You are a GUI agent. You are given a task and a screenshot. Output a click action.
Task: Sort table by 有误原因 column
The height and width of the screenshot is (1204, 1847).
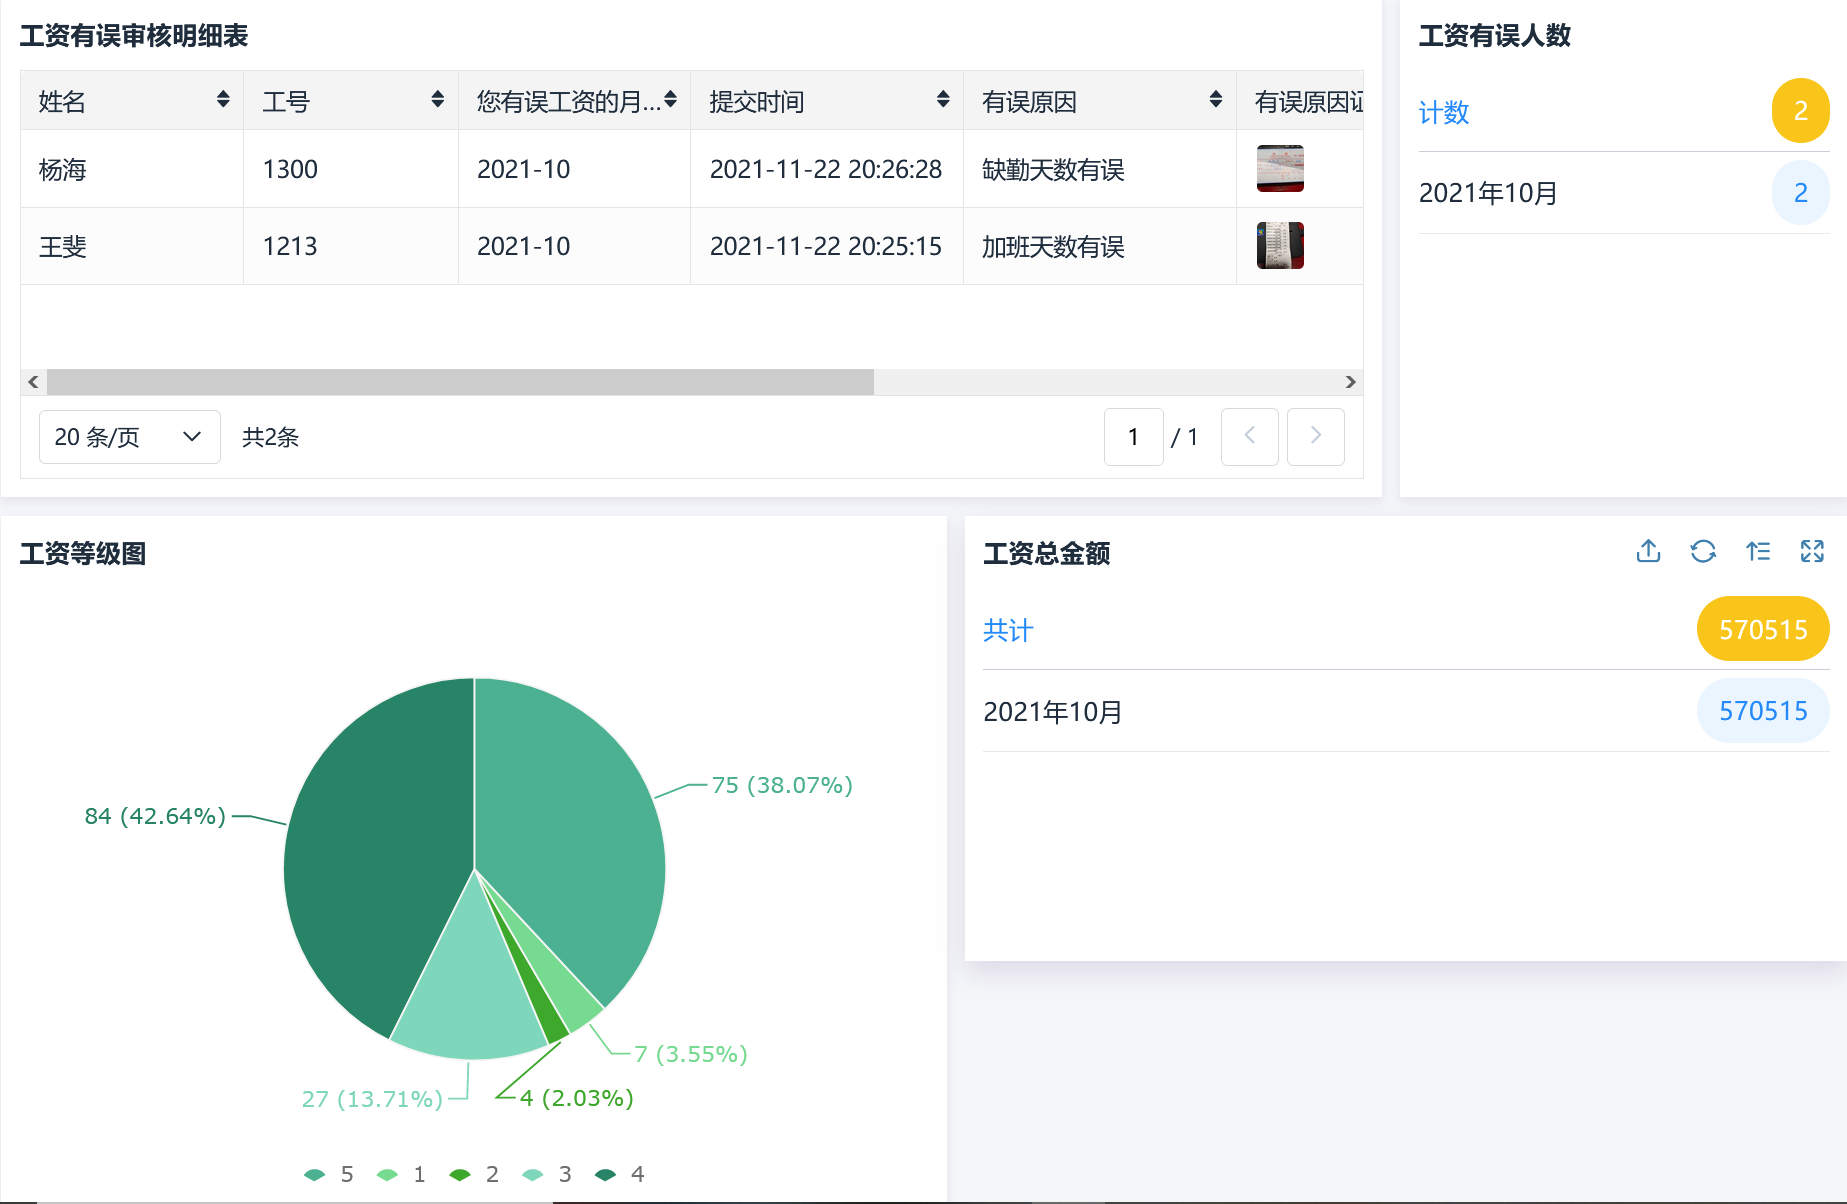point(1215,99)
